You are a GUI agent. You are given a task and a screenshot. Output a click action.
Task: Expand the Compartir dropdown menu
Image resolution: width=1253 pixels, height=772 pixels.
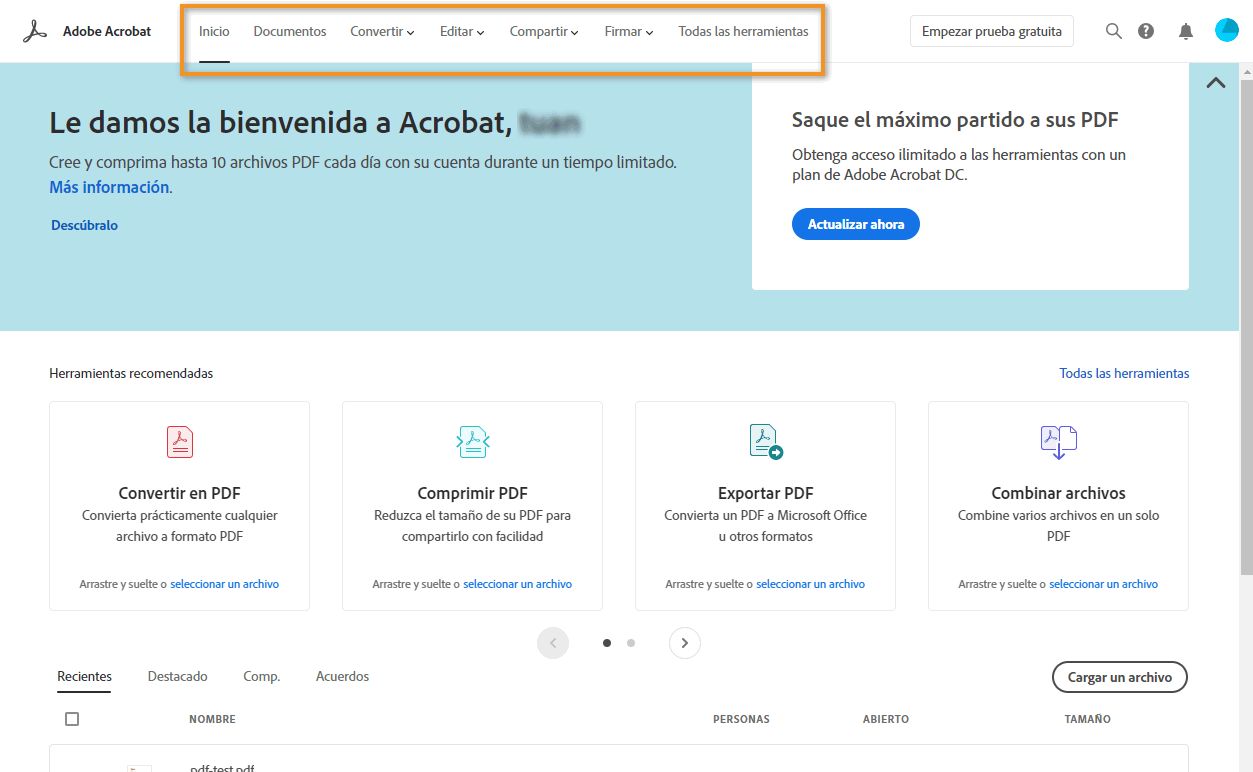coord(544,31)
